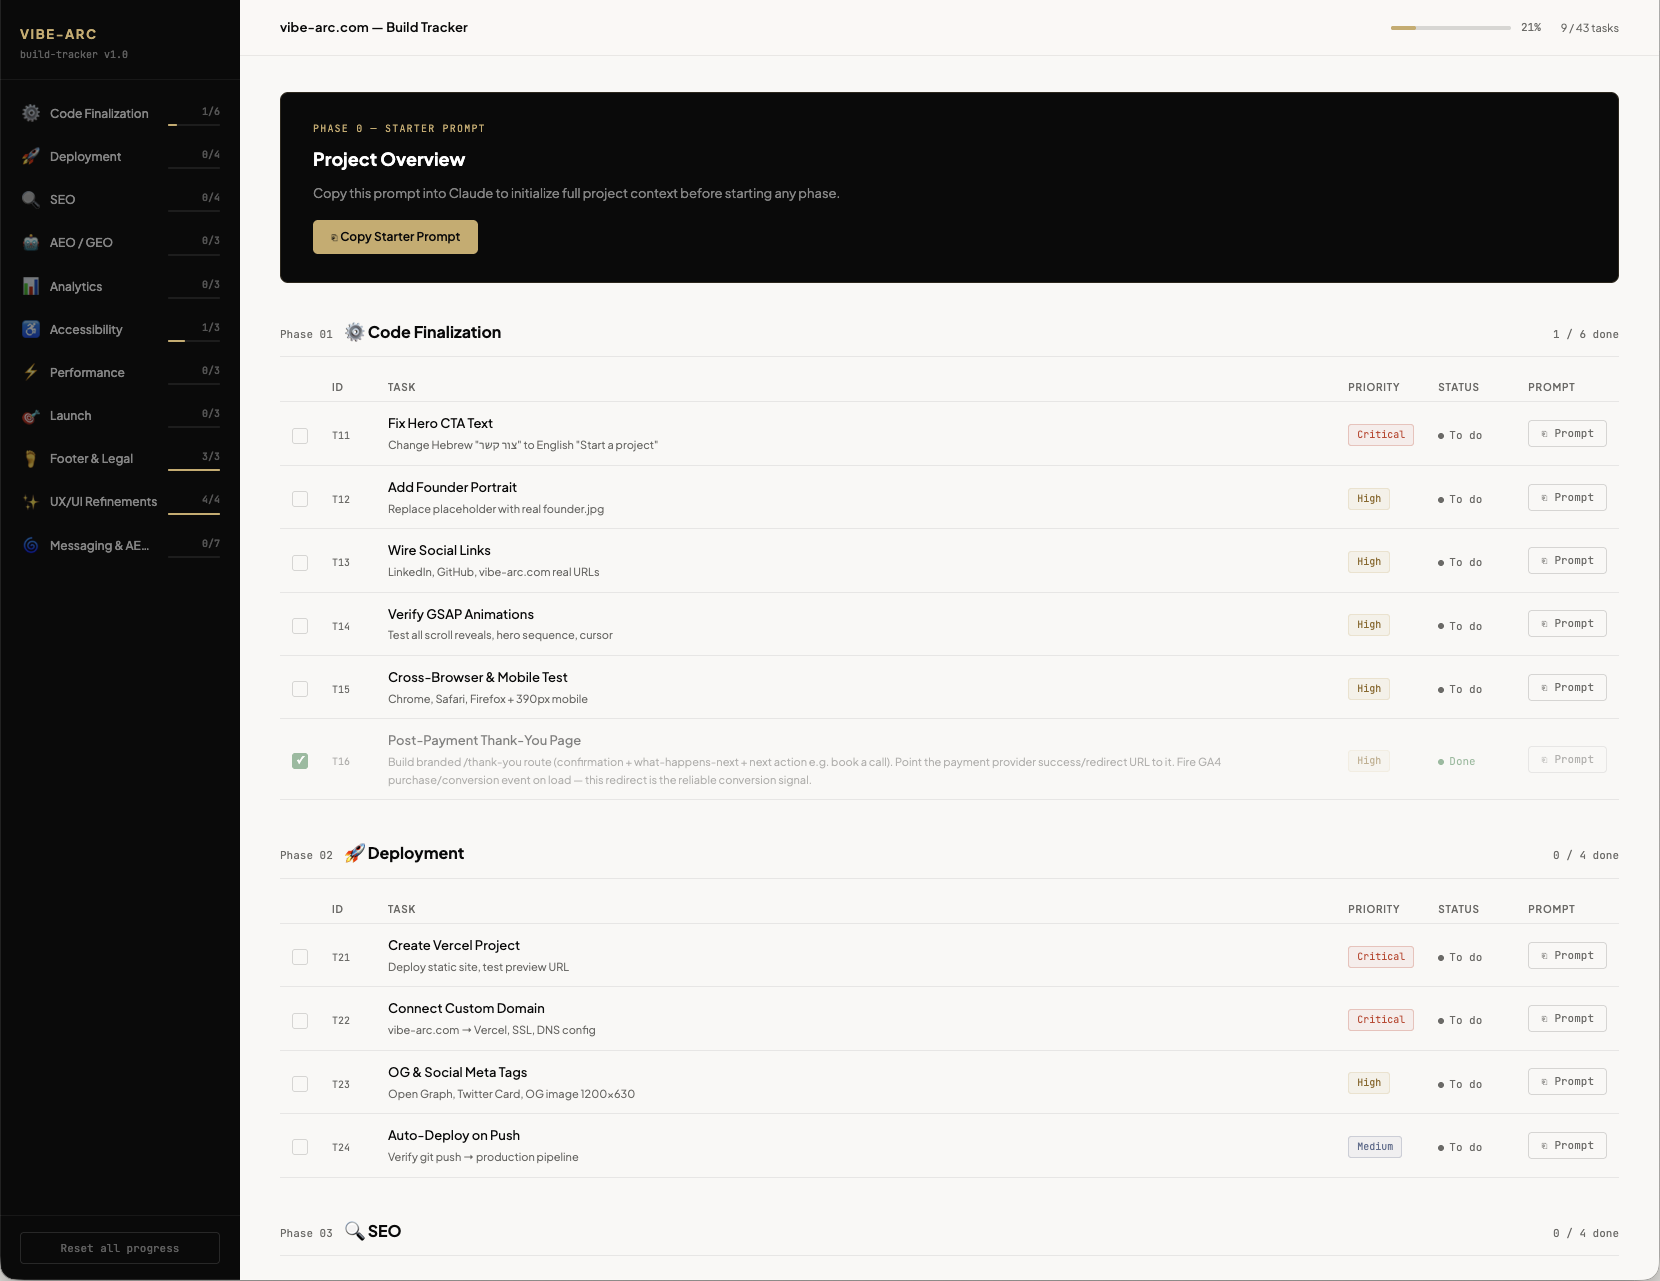Check the T21 Create Vercel Project checkbox
Screen dimensions: 1660x1281
tap(300, 957)
